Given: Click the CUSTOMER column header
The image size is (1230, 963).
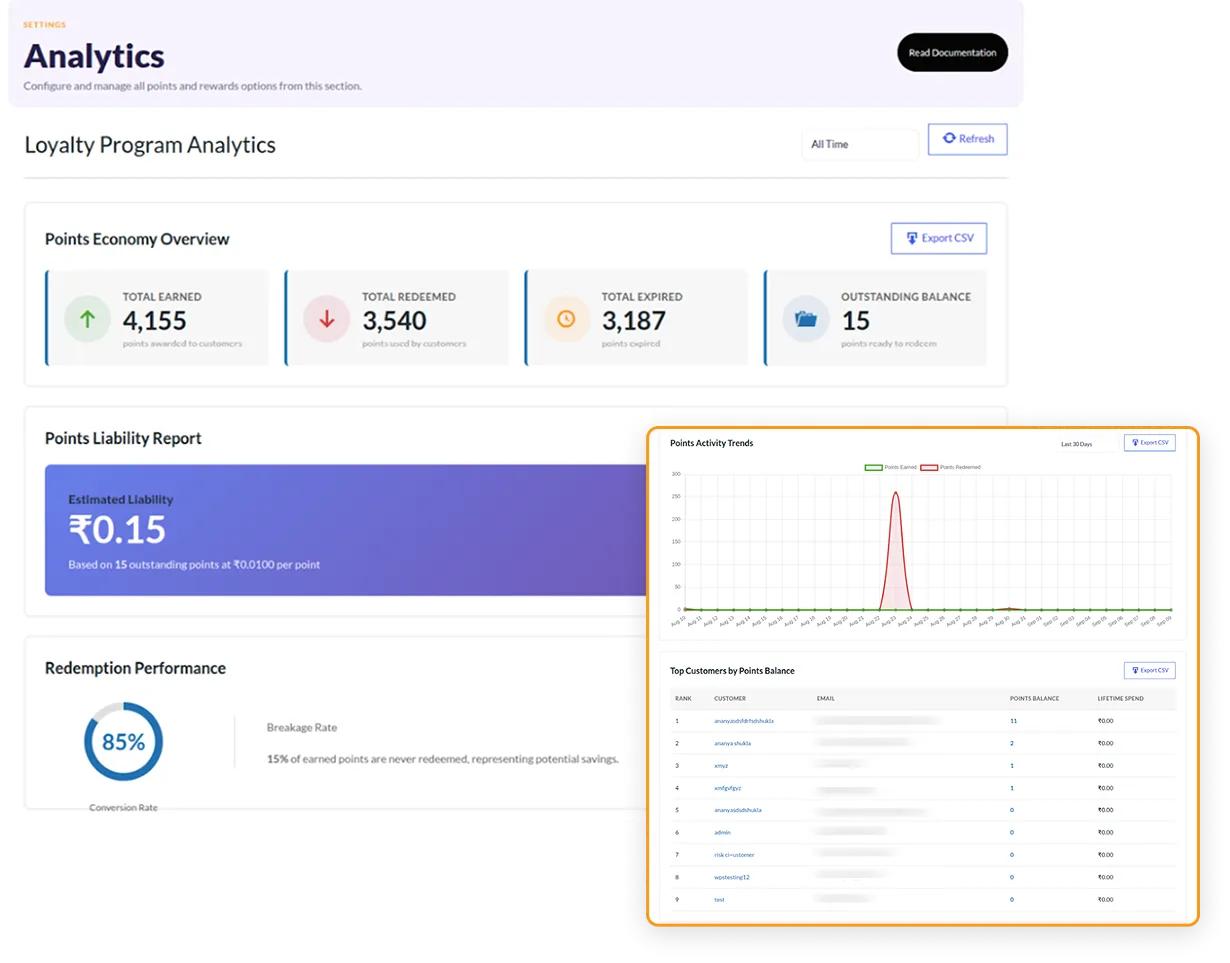Looking at the screenshot, I should (730, 698).
